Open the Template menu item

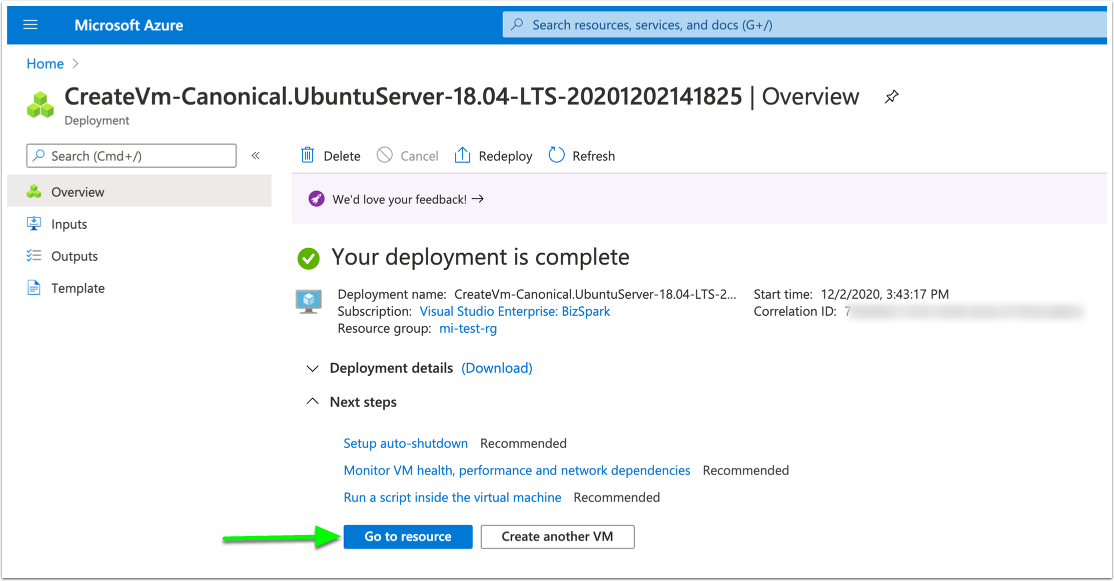(77, 288)
